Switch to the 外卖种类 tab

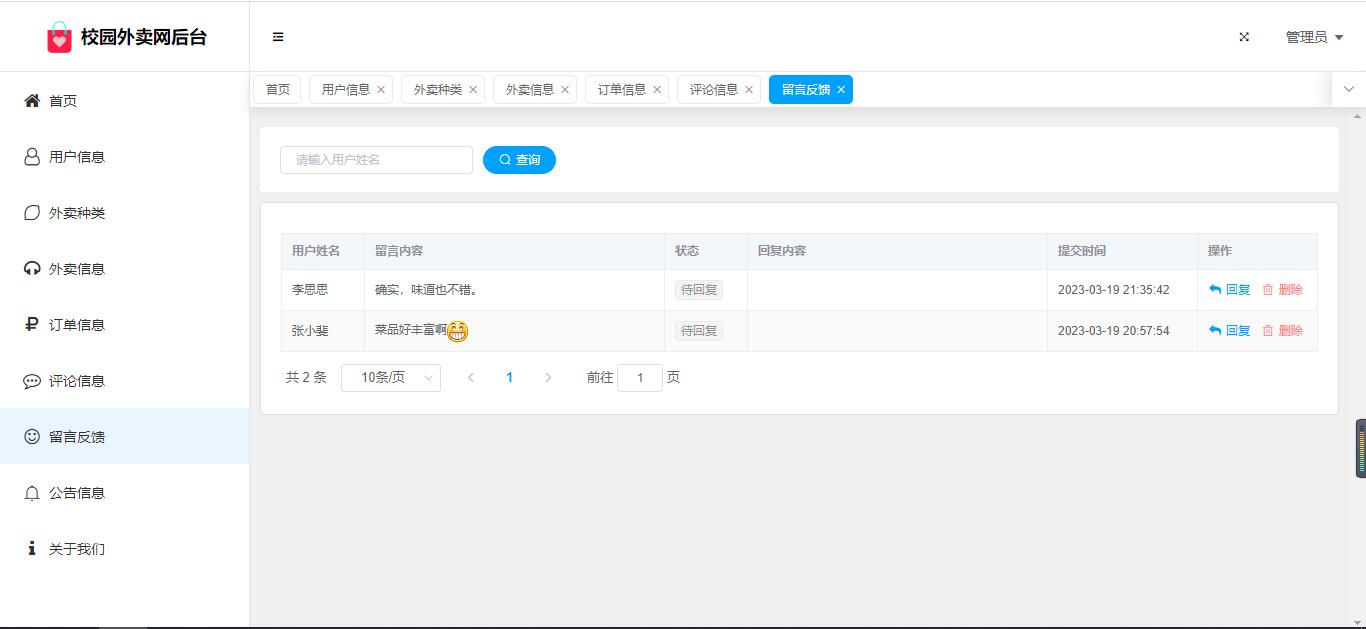coord(437,90)
